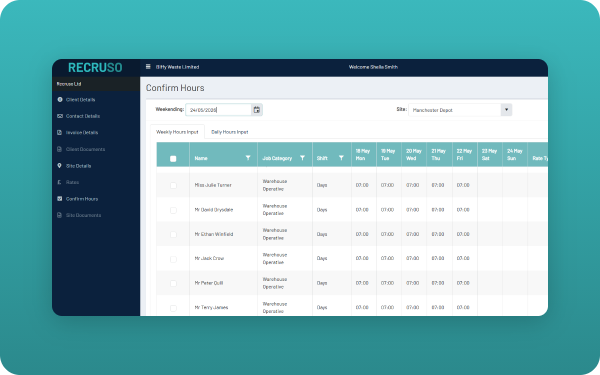
Task: Tick the select-all checkbox in table header
Action: click(173, 158)
